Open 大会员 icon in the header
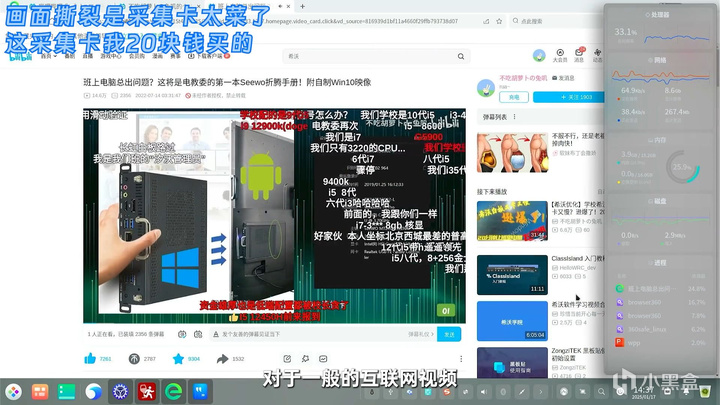Viewport: 720px width, 405px height. 560,55
